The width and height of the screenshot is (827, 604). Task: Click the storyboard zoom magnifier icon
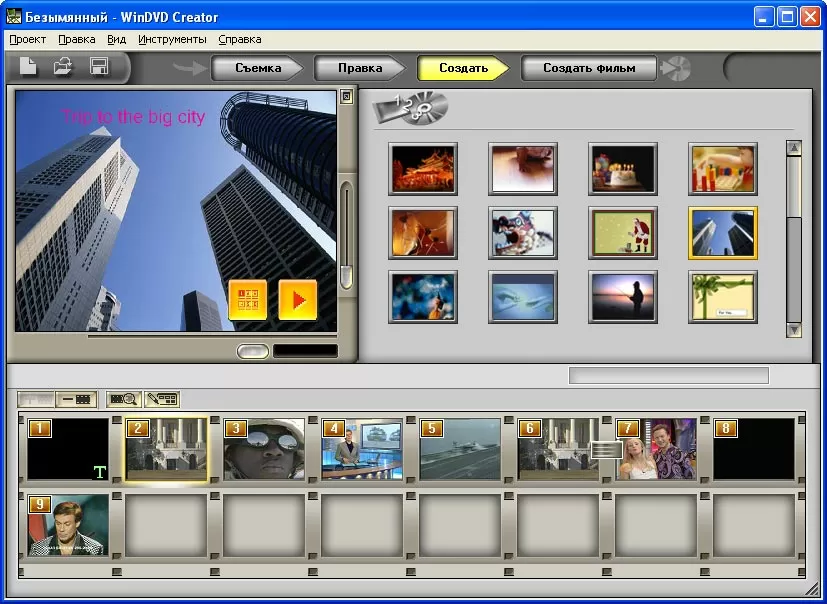click(125, 399)
